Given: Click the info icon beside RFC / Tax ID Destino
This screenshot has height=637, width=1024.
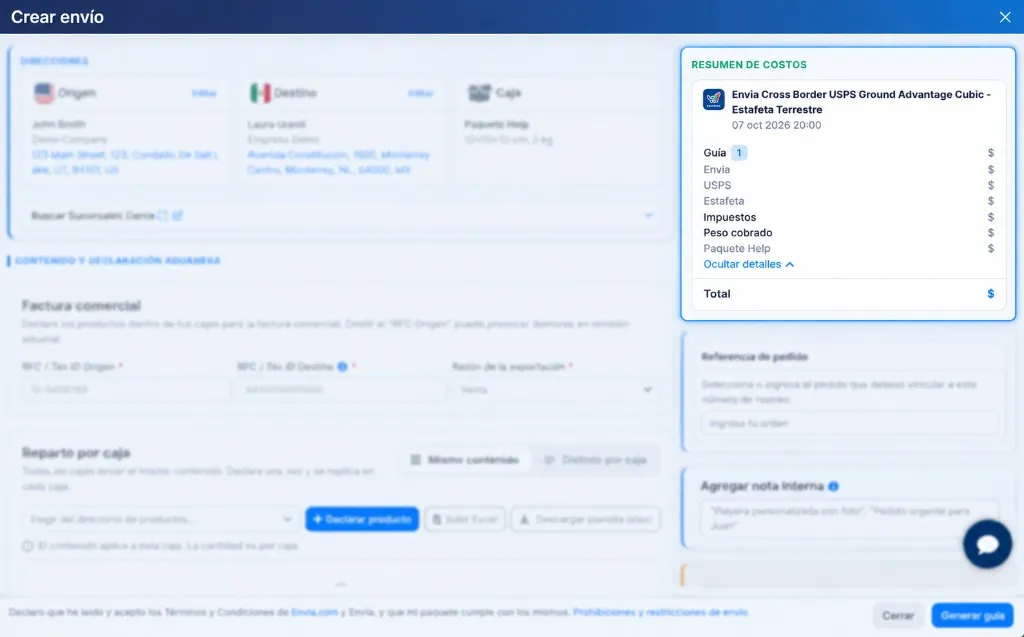Looking at the screenshot, I should 342,367.
